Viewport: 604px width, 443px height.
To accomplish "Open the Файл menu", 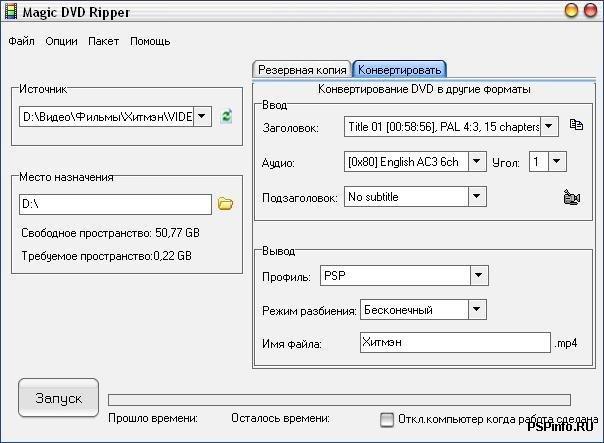I will pos(21,42).
